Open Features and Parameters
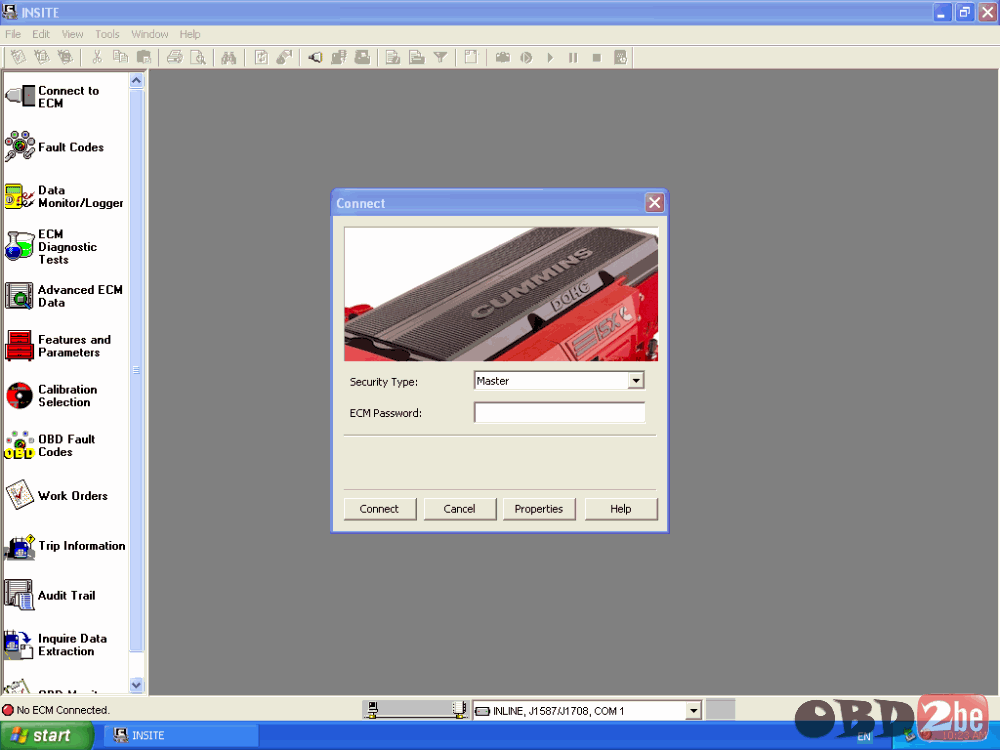Image resolution: width=1000 pixels, height=750 pixels. (x=58, y=346)
